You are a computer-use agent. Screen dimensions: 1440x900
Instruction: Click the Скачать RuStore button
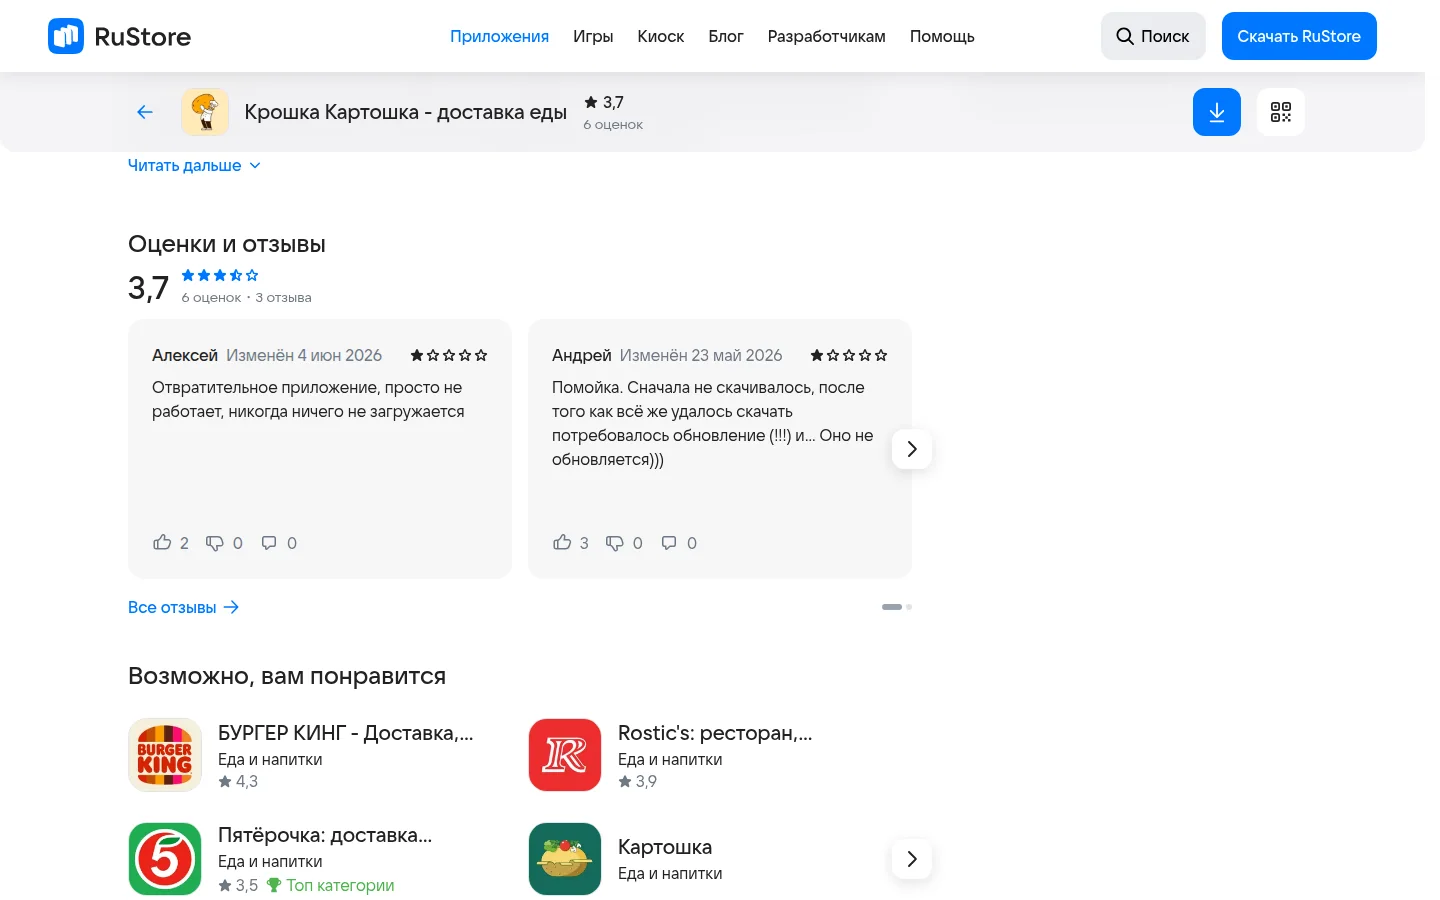pyautogui.click(x=1299, y=36)
